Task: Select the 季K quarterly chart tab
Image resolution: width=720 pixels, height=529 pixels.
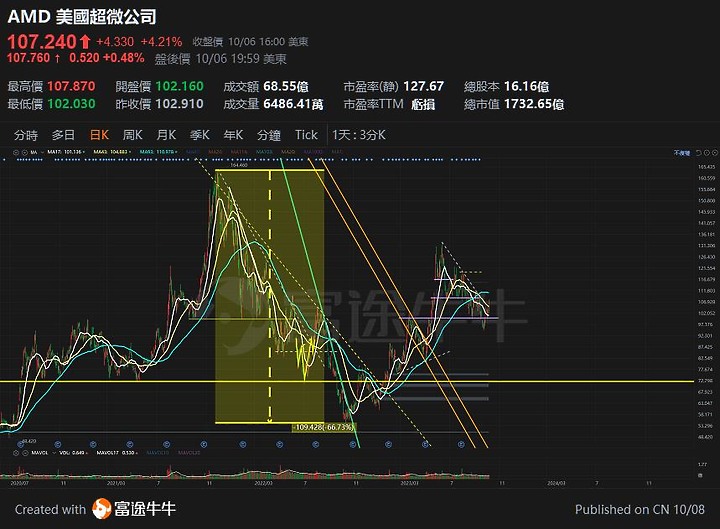Action: coord(200,135)
